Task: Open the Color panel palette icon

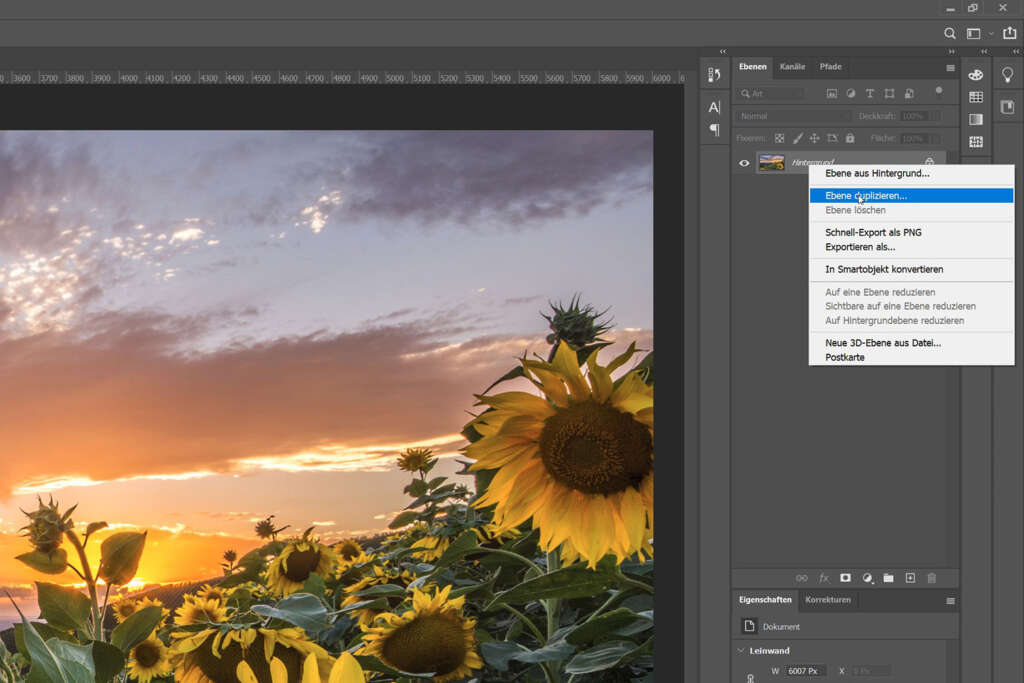Action: pyautogui.click(x=976, y=75)
